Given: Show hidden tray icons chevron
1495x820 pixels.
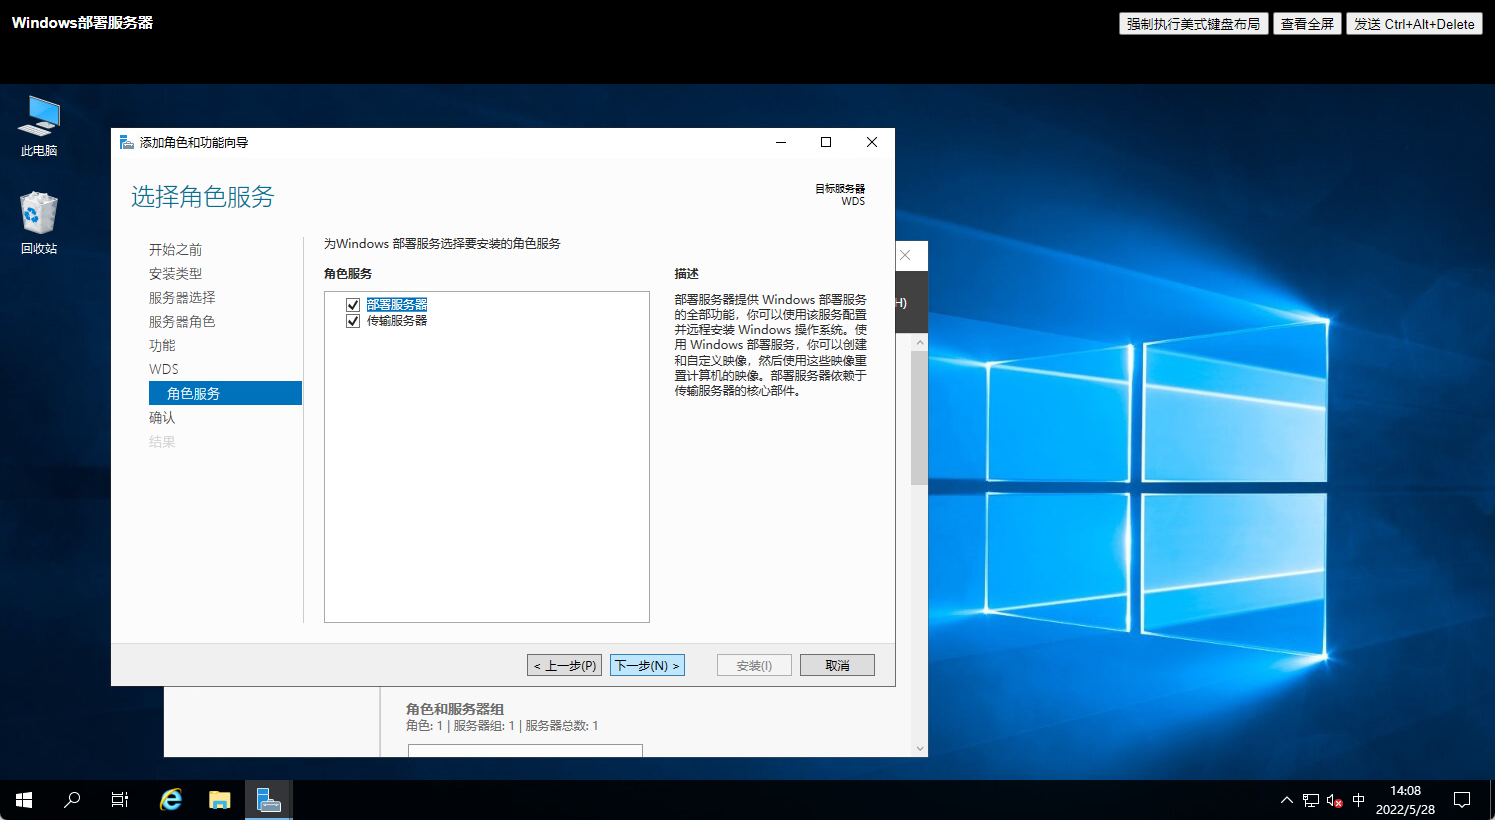Looking at the screenshot, I should point(1286,800).
